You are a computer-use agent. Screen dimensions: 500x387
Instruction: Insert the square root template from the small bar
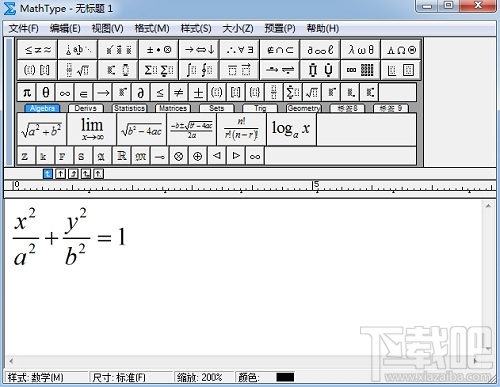(x=312, y=92)
